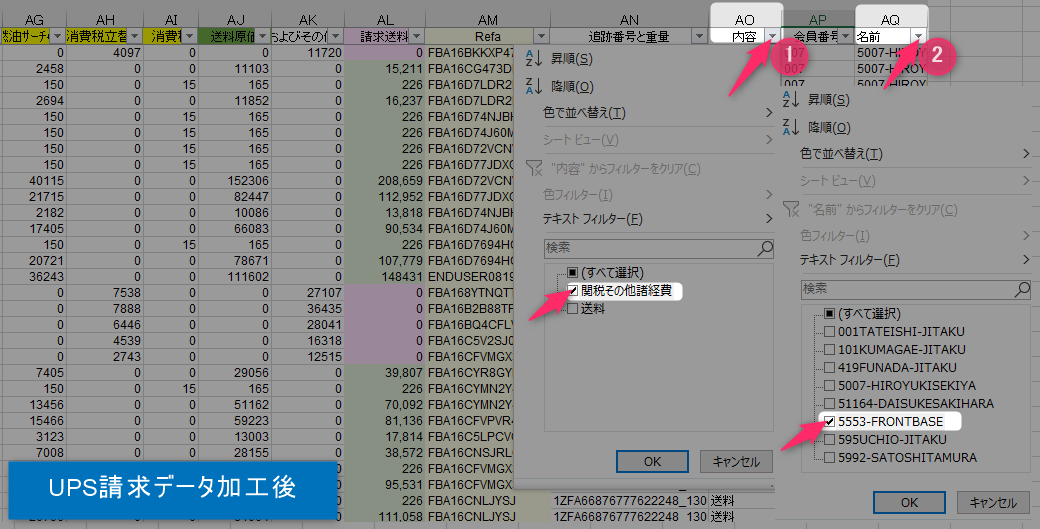This screenshot has height=529, width=1040.
Task: Select cell containing 152306
Action: 235,180
